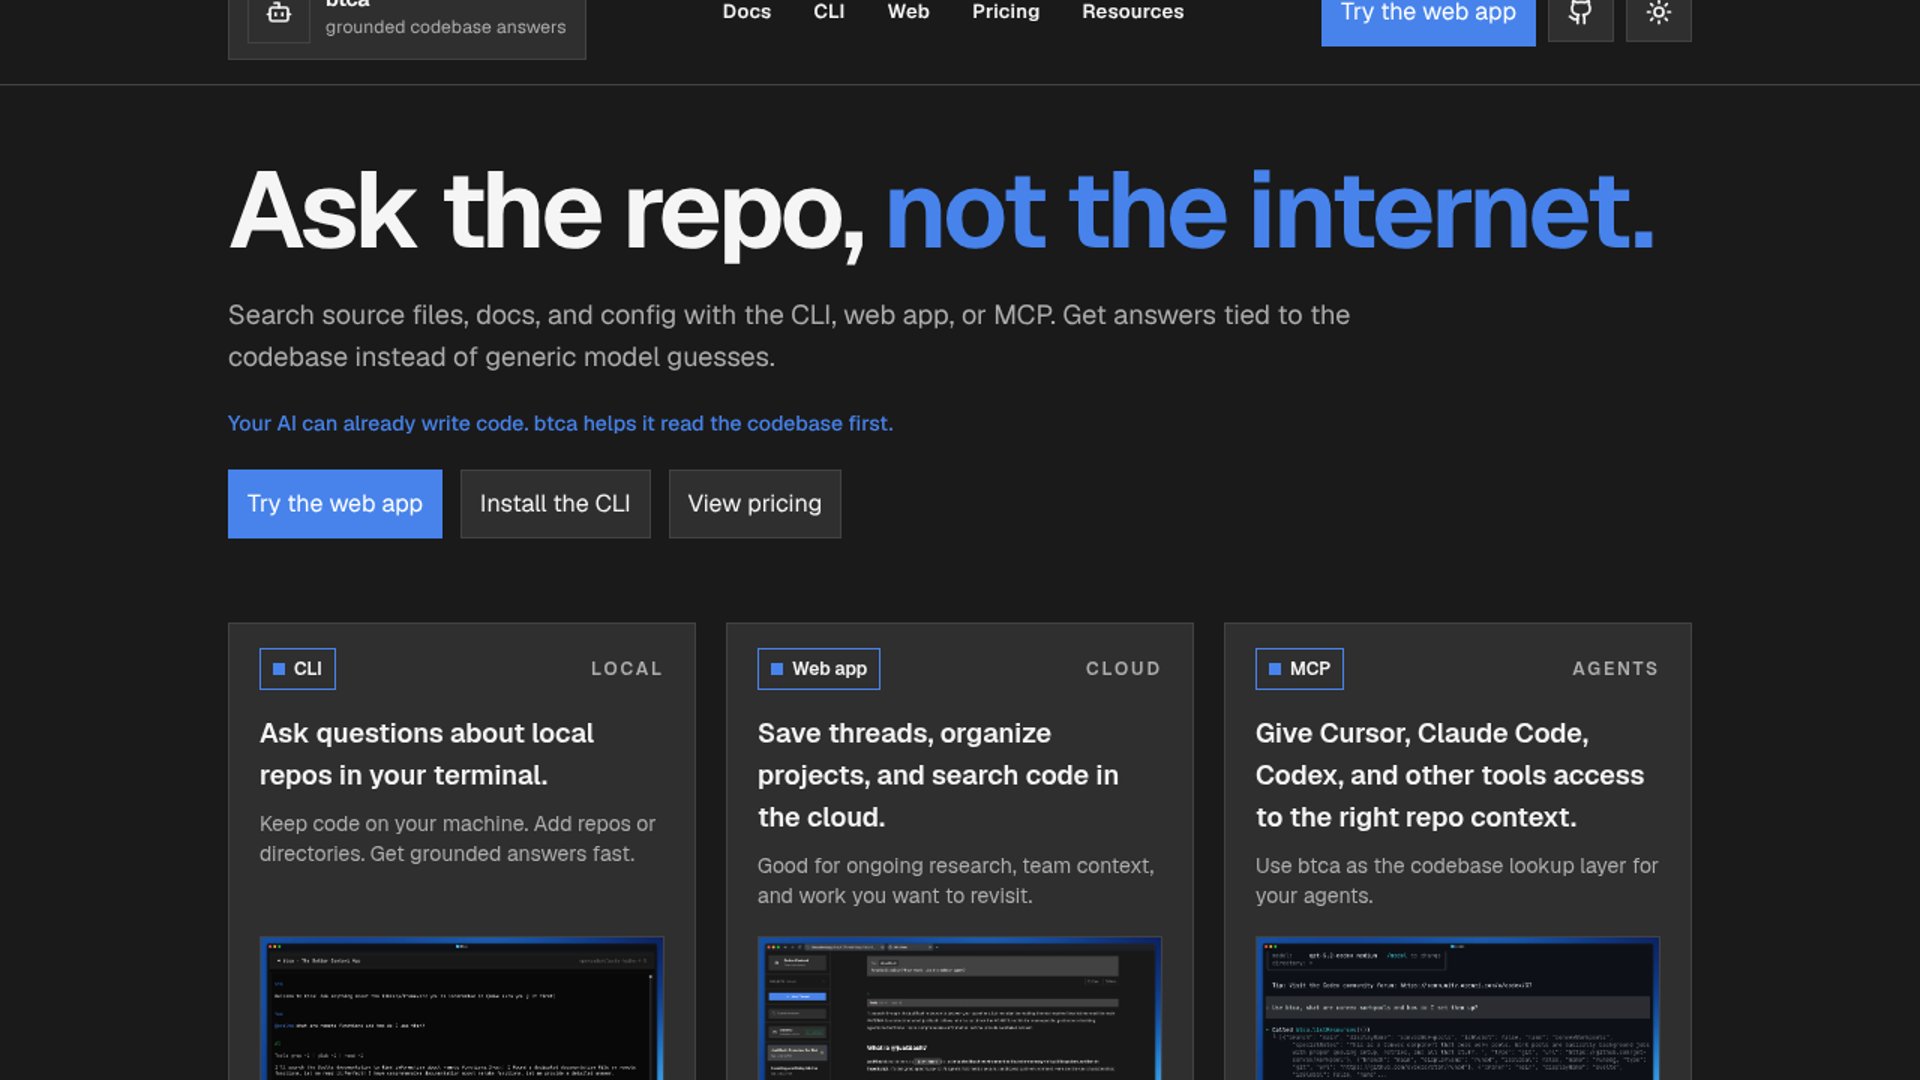Click the blue tagline about reading the codebase
Image resolution: width=1920 pixels, height=1080 pixels.
tap(560, 424)
